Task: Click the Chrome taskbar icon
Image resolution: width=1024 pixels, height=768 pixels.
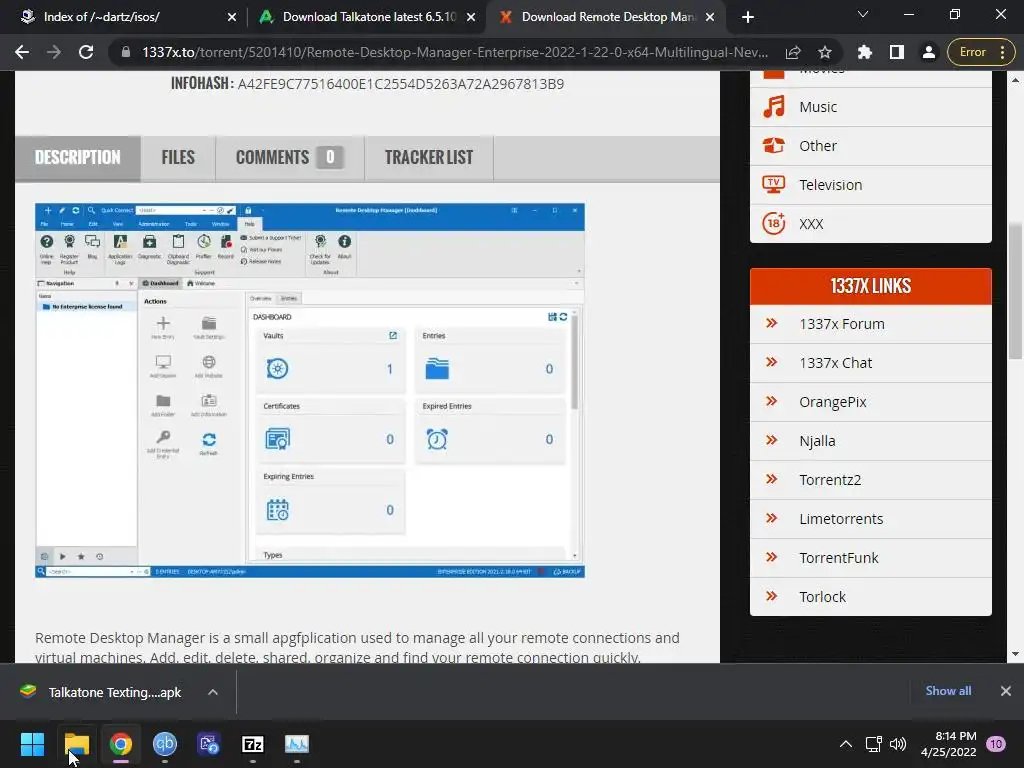Action: (121, 744)
